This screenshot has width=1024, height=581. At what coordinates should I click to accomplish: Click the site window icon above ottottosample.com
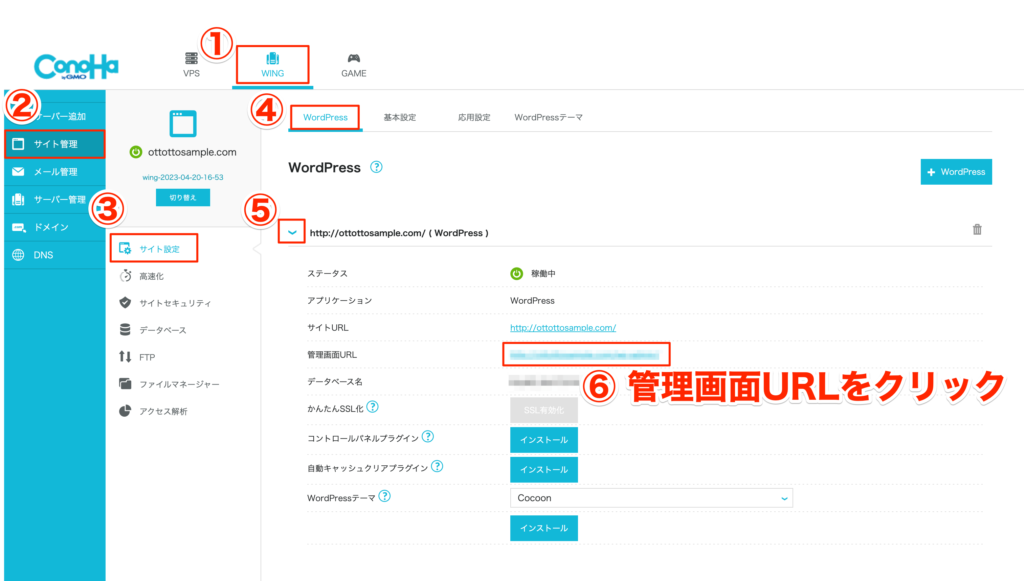tap(183, 123)
